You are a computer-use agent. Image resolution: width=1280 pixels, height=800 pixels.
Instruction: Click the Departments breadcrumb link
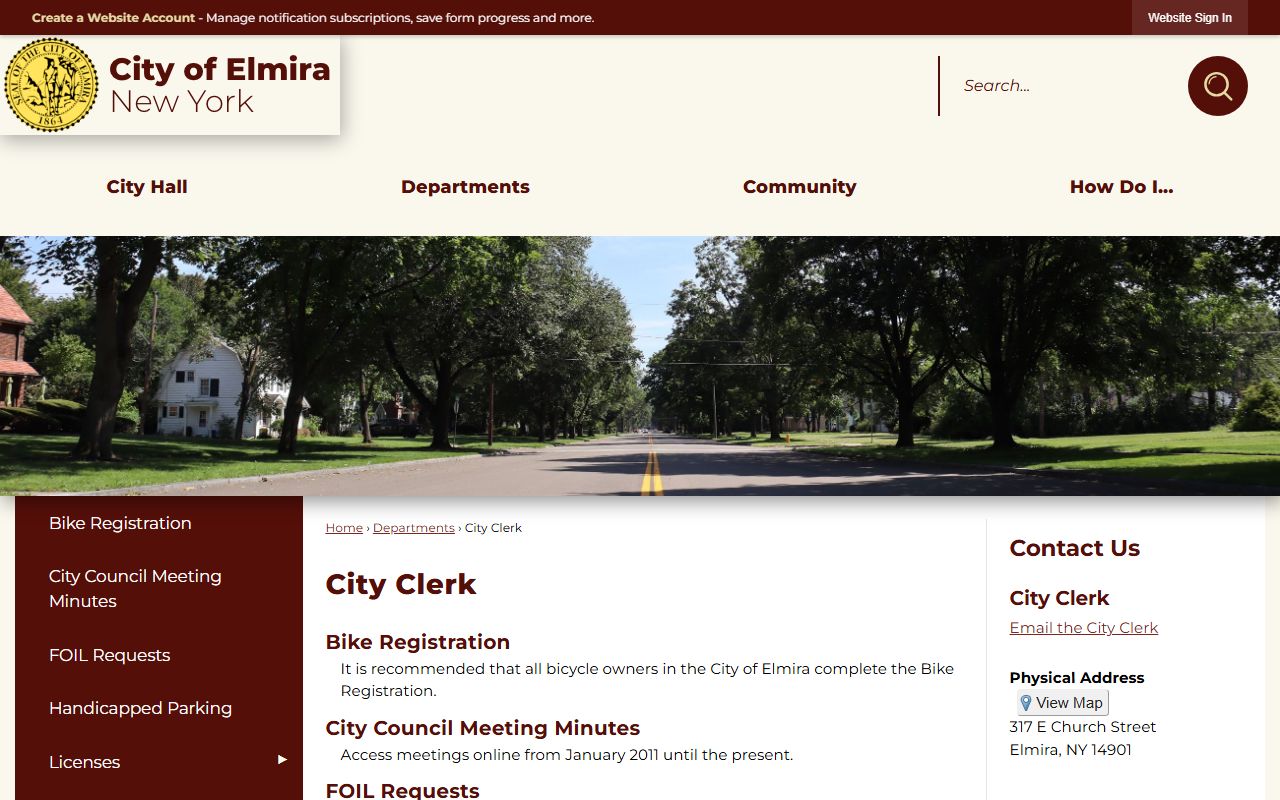(x=413, y=528)
